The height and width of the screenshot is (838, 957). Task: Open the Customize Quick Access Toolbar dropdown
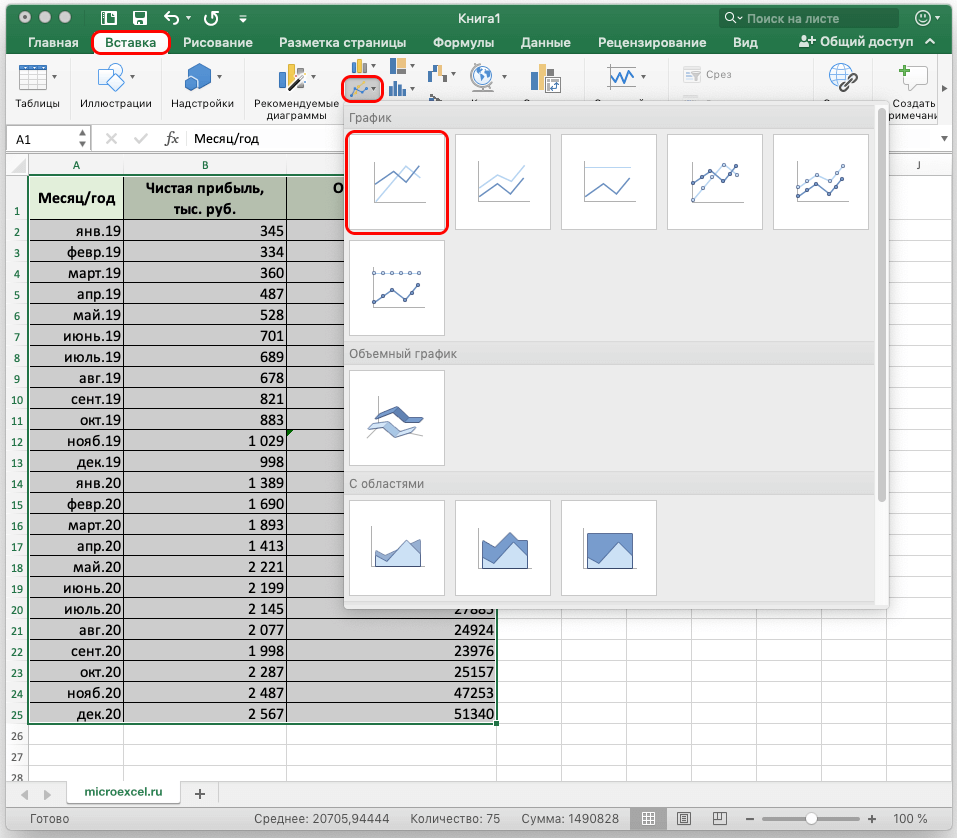click(x=243, y=19)
